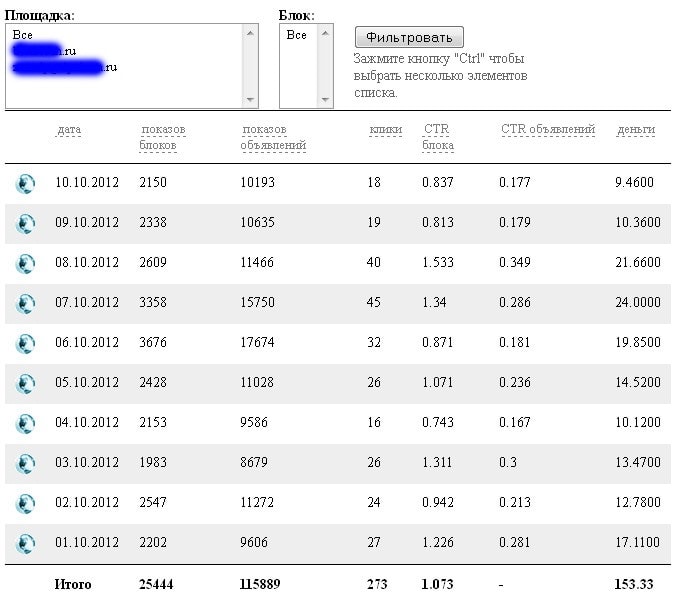Click the globe icon for 07.10.2012
This screenshot has height=611, width=685.
[x=25, y=304]
